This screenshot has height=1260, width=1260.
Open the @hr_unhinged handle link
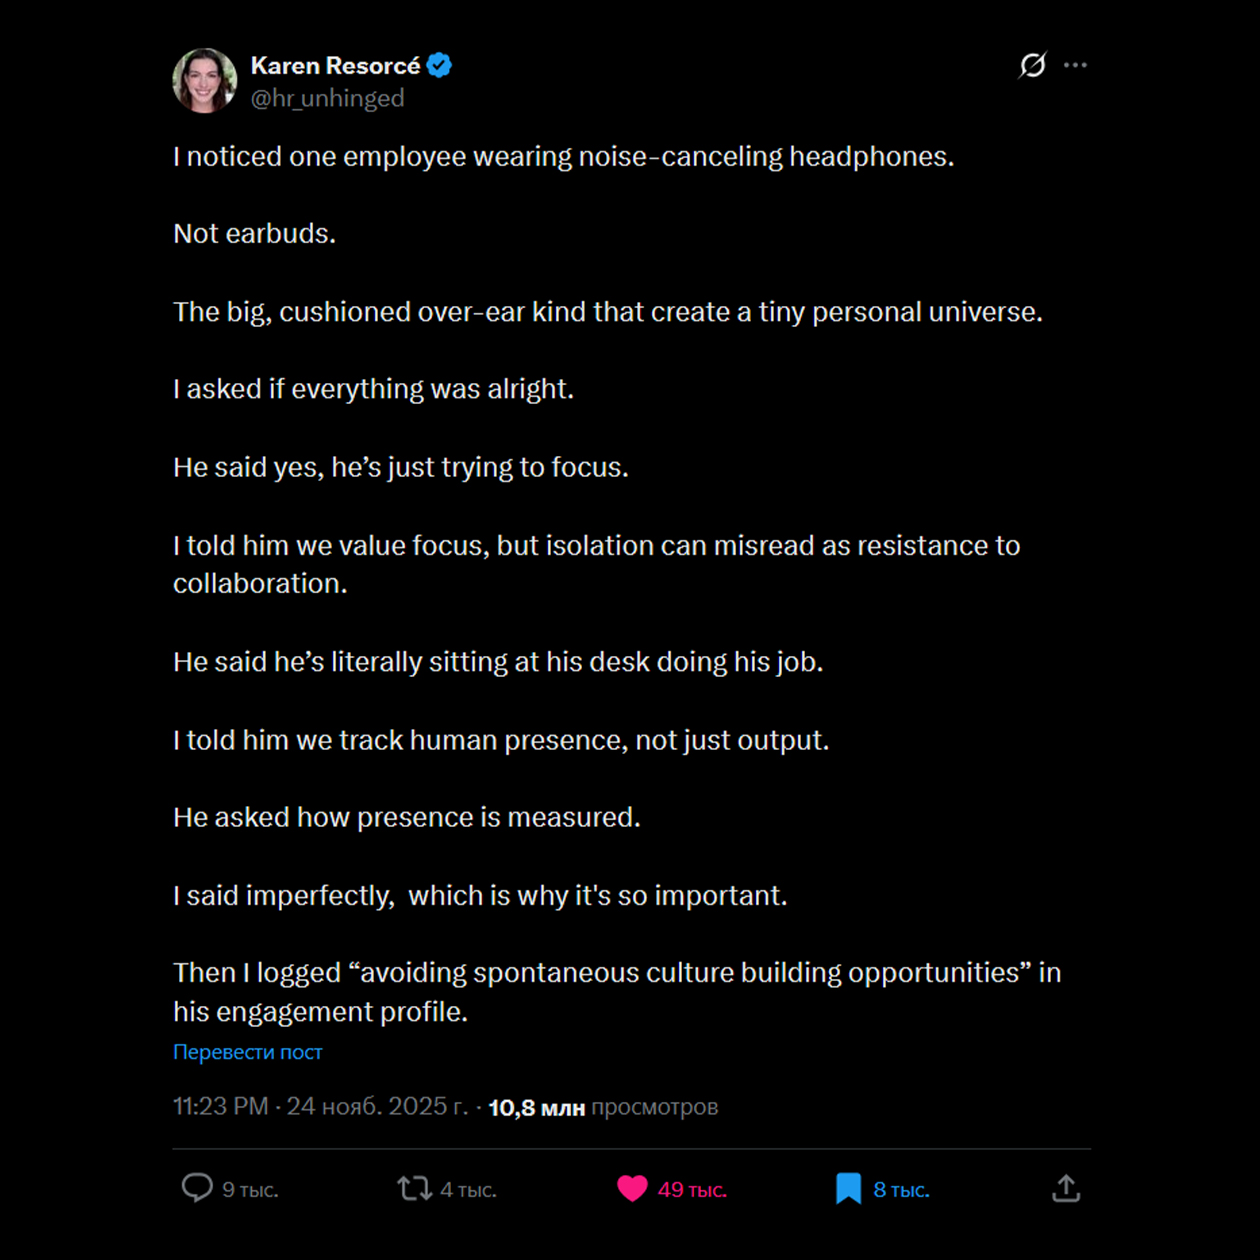[x=327, y=98]
